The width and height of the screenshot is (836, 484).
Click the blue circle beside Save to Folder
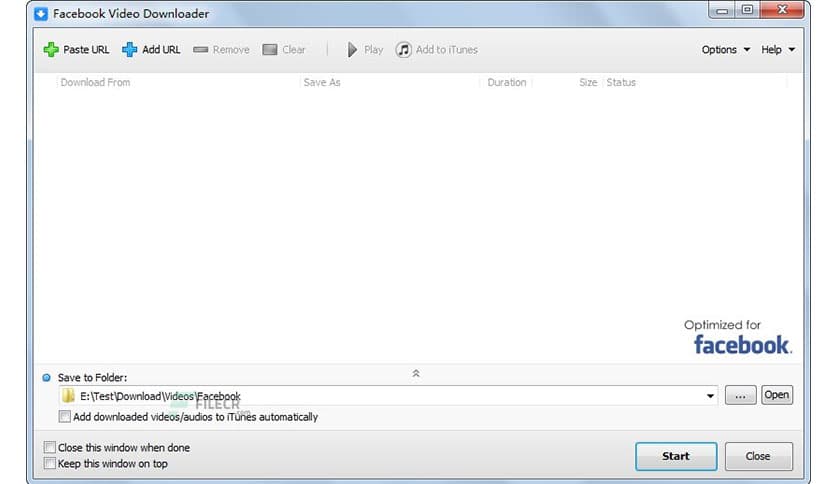coord(46,377)
